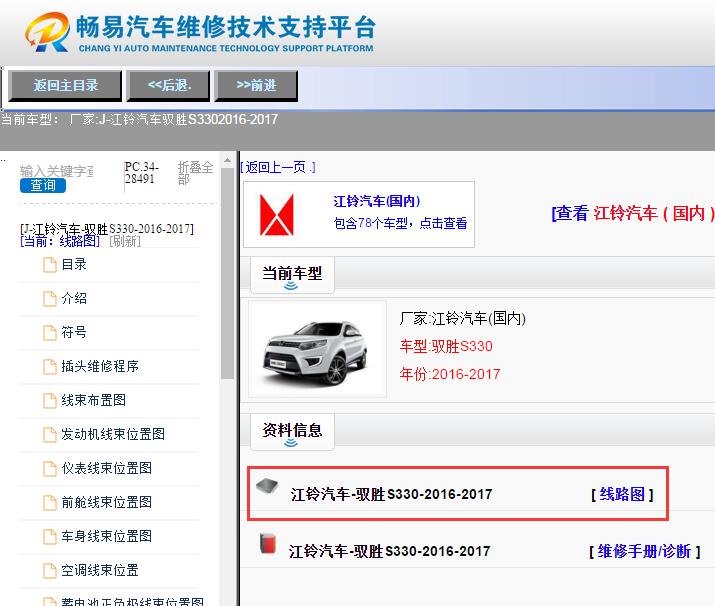Open the 空调线束位置 tree item

tap(100, 570)
